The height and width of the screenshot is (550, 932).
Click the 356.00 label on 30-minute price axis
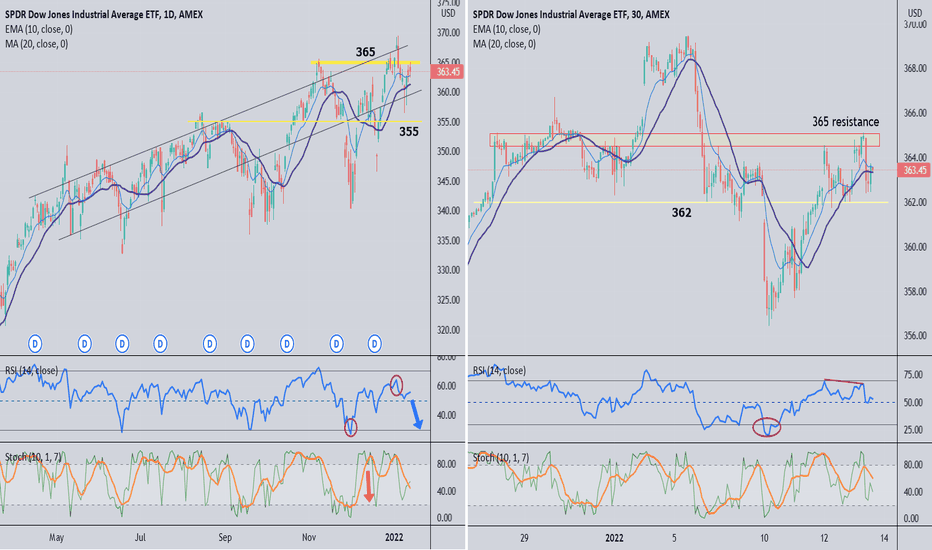(915, 336)
